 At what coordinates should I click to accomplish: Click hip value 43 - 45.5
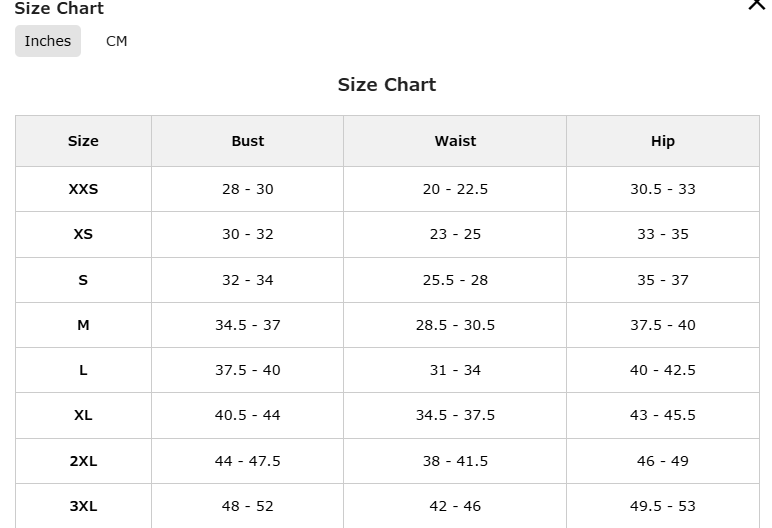pyautogui.click(x=663, y=415)
